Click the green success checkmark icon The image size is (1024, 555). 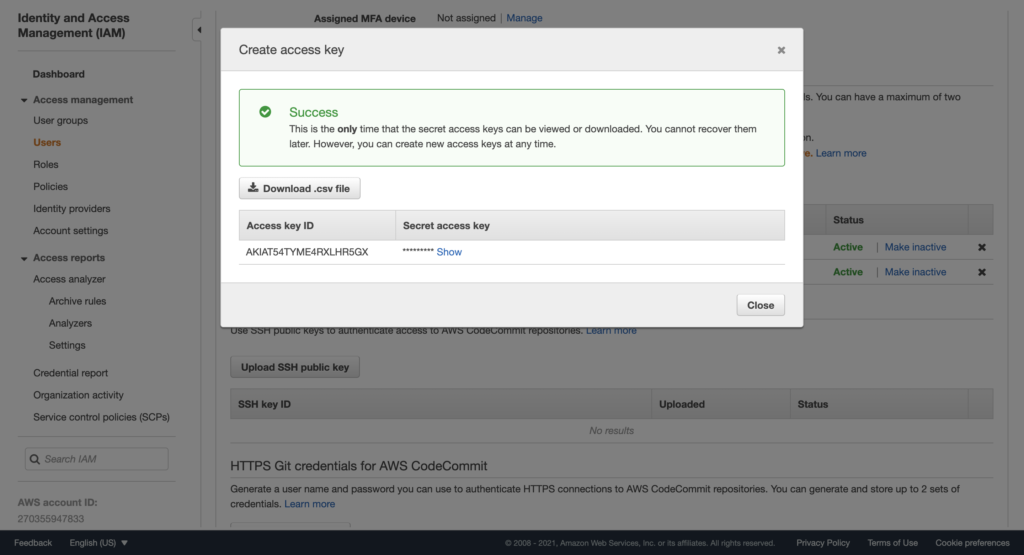click(265, 112)
